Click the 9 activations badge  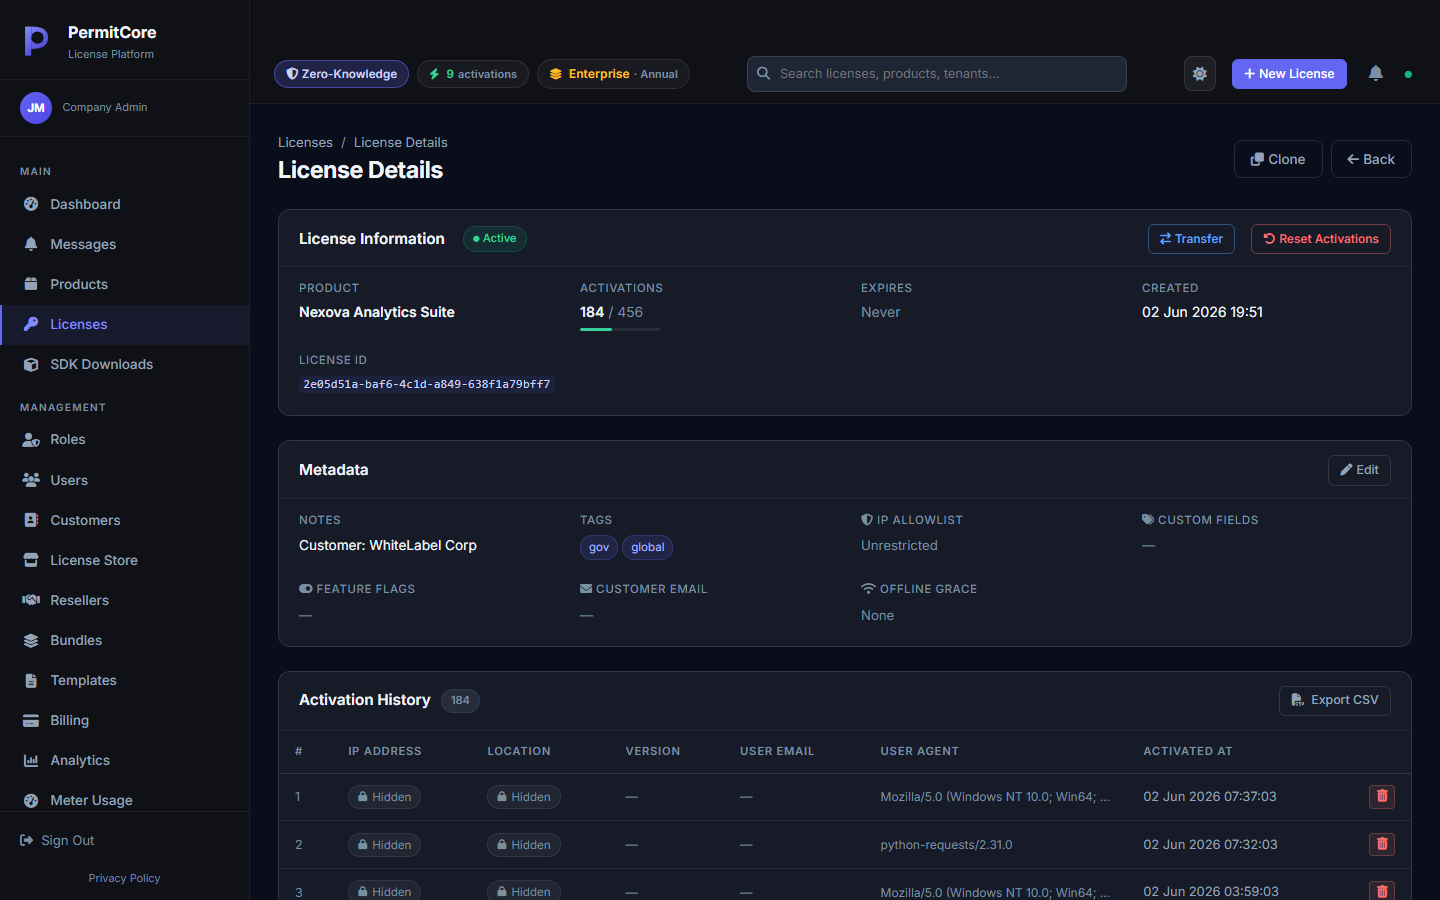[x=473, y=74]
